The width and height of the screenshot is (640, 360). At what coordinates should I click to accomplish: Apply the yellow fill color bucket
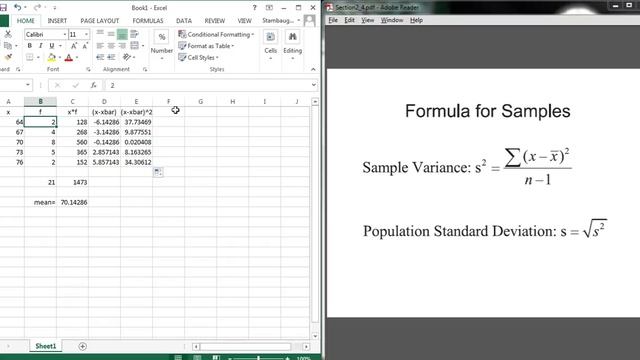pyautogui.click(x=51, y=58)
